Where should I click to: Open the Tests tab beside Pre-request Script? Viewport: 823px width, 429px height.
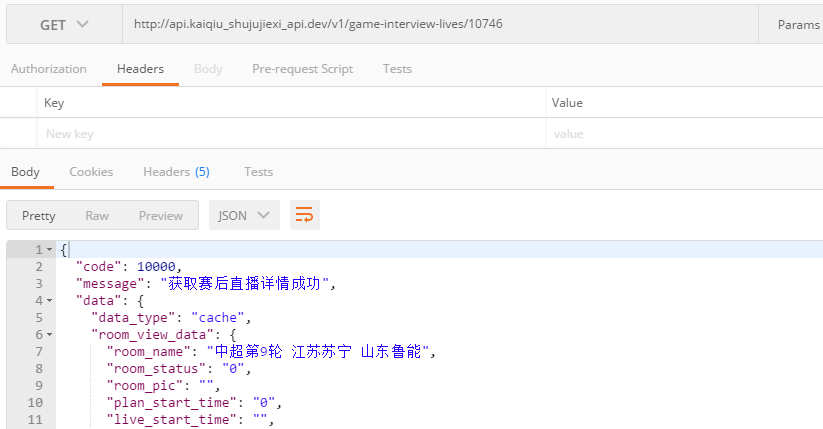[x=397, y=69]
